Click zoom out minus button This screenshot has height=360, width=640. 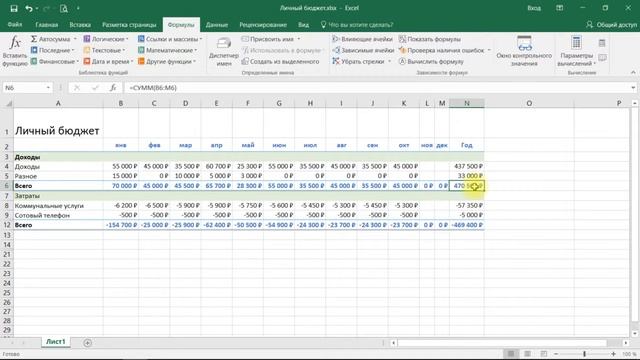tap(556, 354)
